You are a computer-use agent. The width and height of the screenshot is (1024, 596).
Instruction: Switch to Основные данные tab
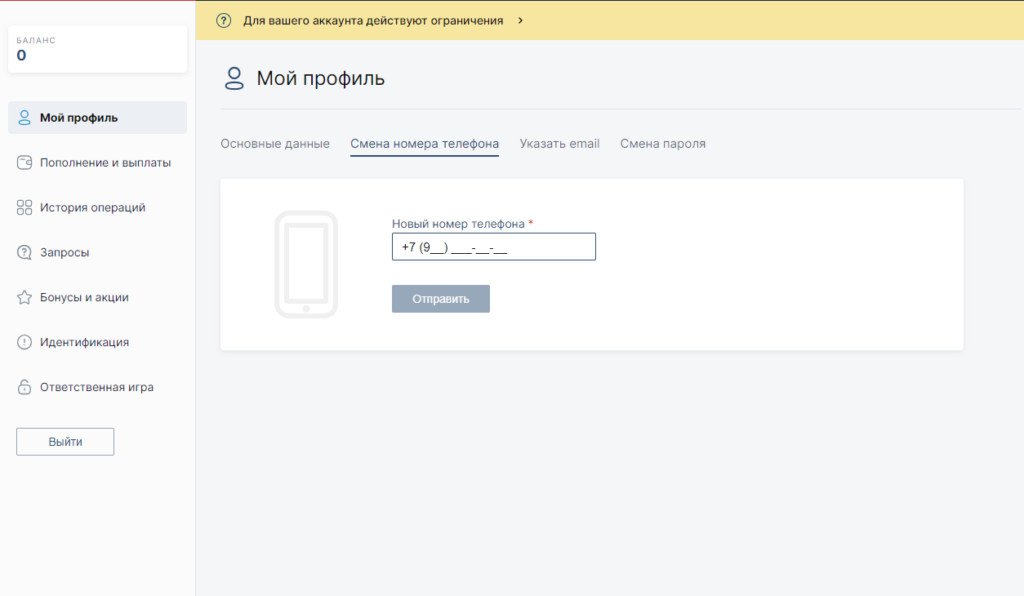275,144
